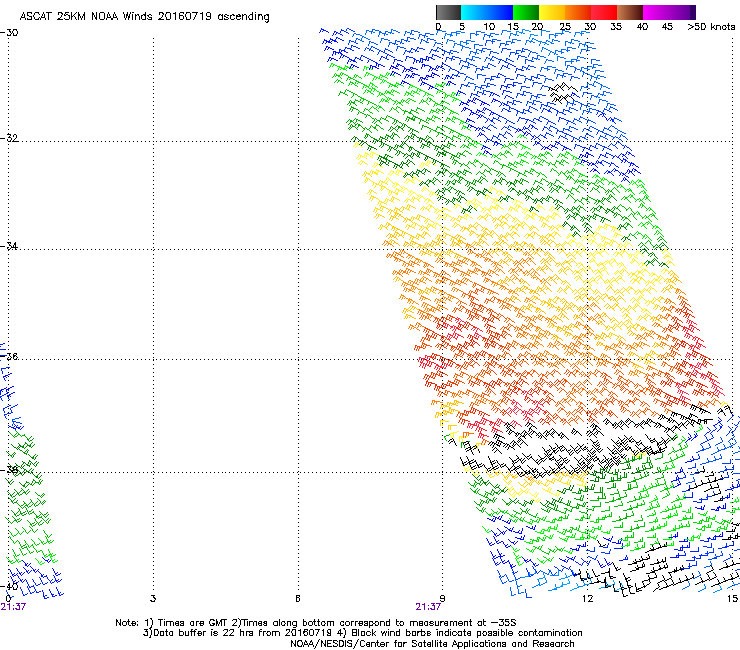Click the cyan-blue 5-15 knots legend band
740x650 pixels.
tap(487, 12)
